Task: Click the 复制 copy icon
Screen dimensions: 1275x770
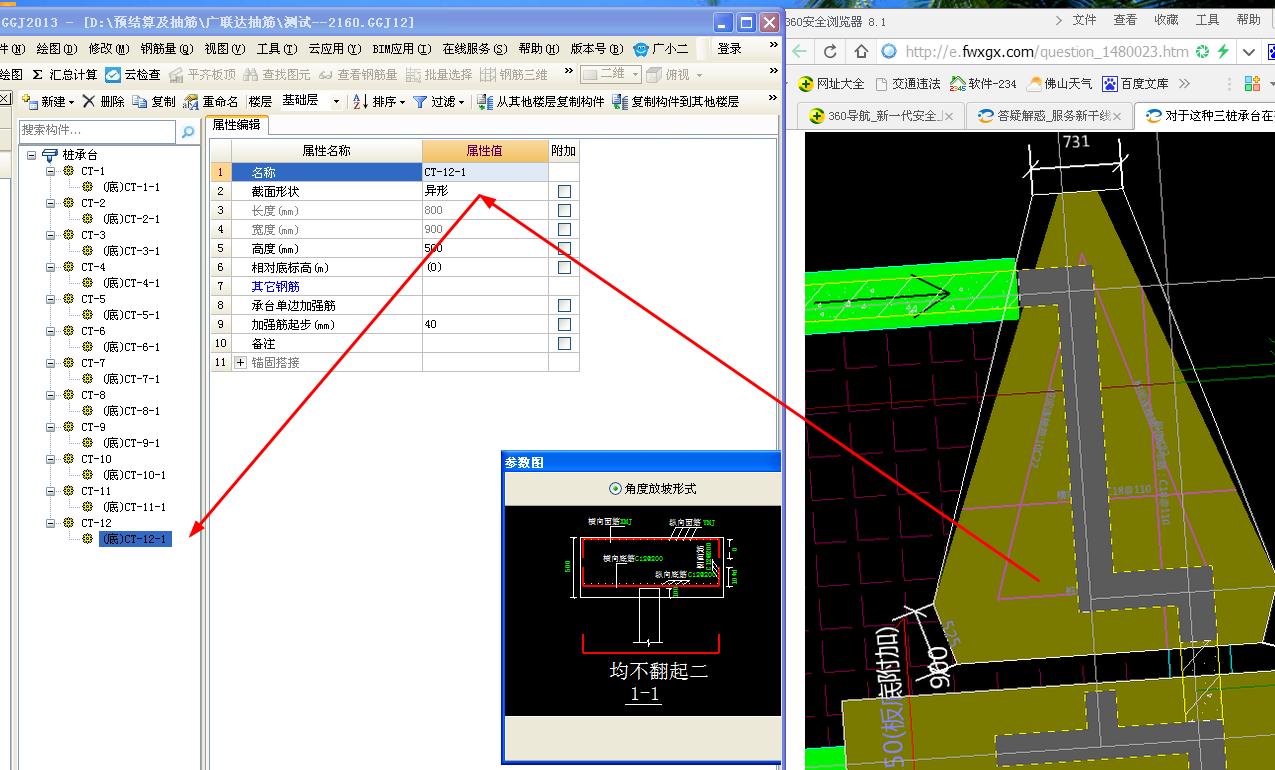Action: (140, 101)
